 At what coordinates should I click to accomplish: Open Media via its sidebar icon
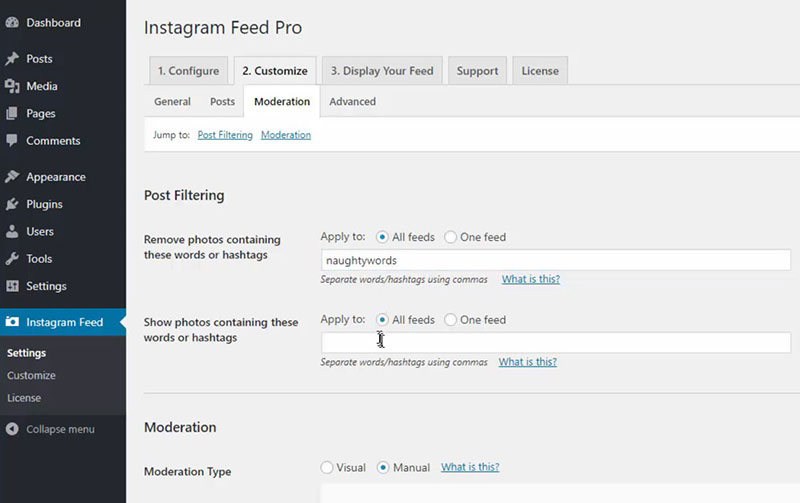click(12, 86)
